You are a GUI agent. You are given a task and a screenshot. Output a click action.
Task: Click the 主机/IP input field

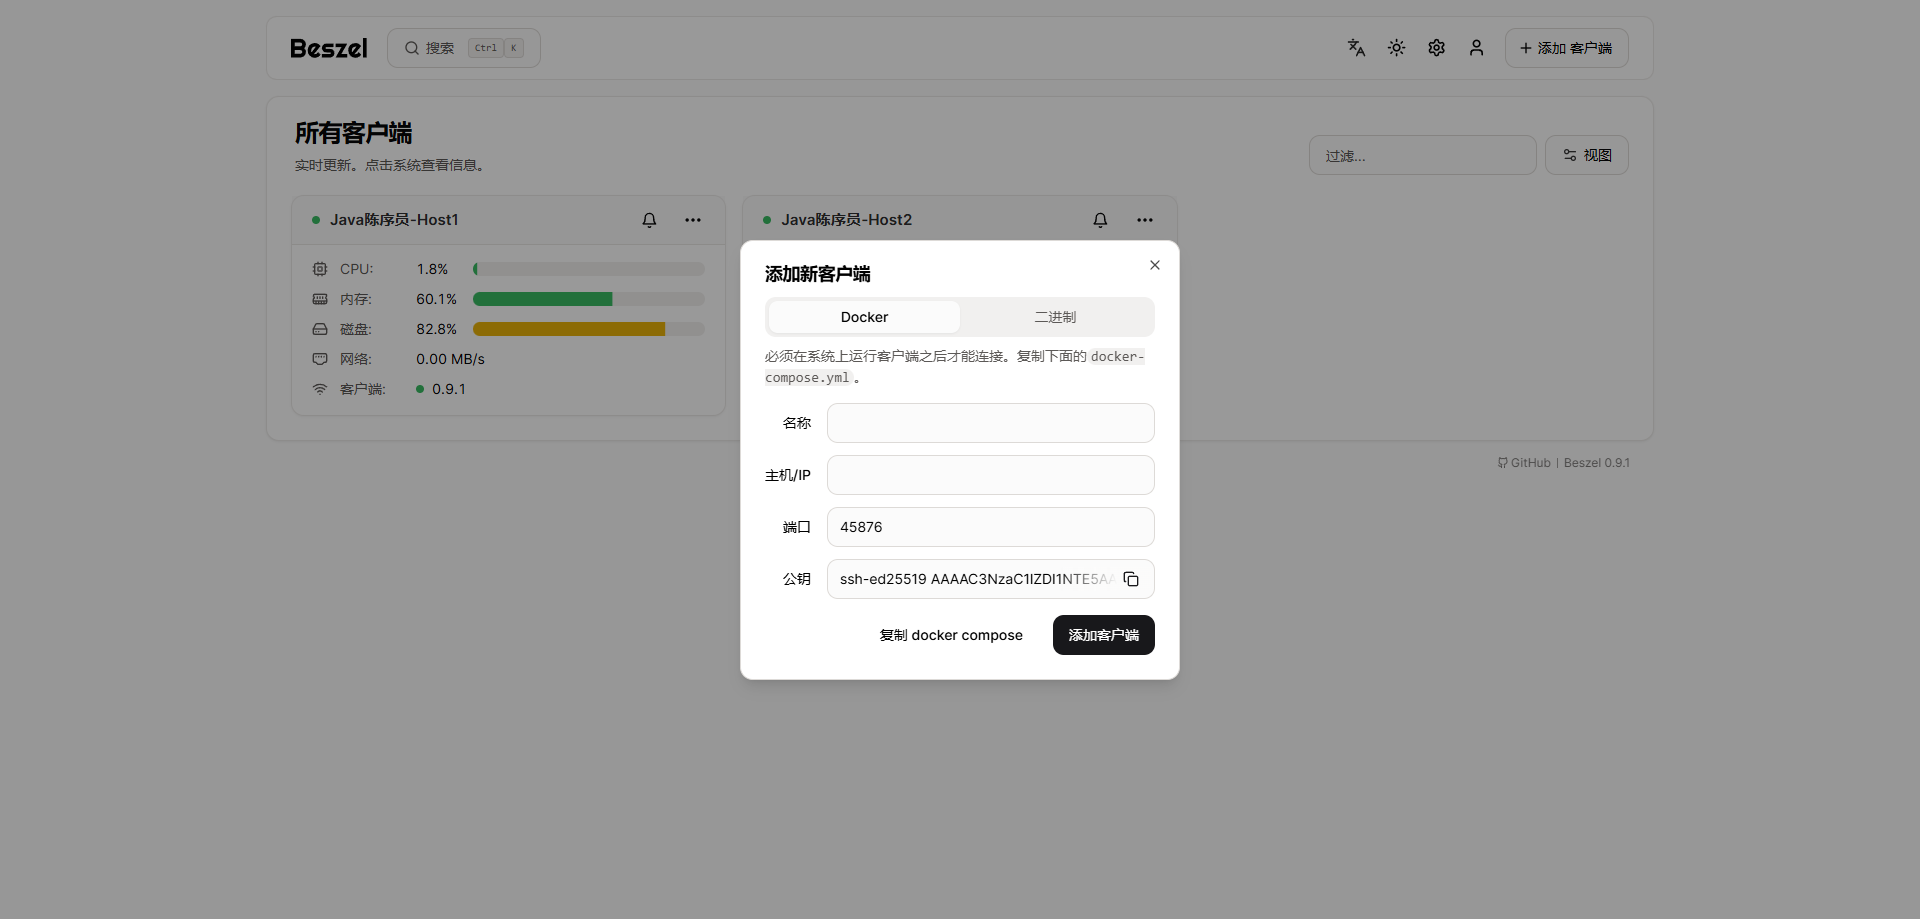point(990,475)
